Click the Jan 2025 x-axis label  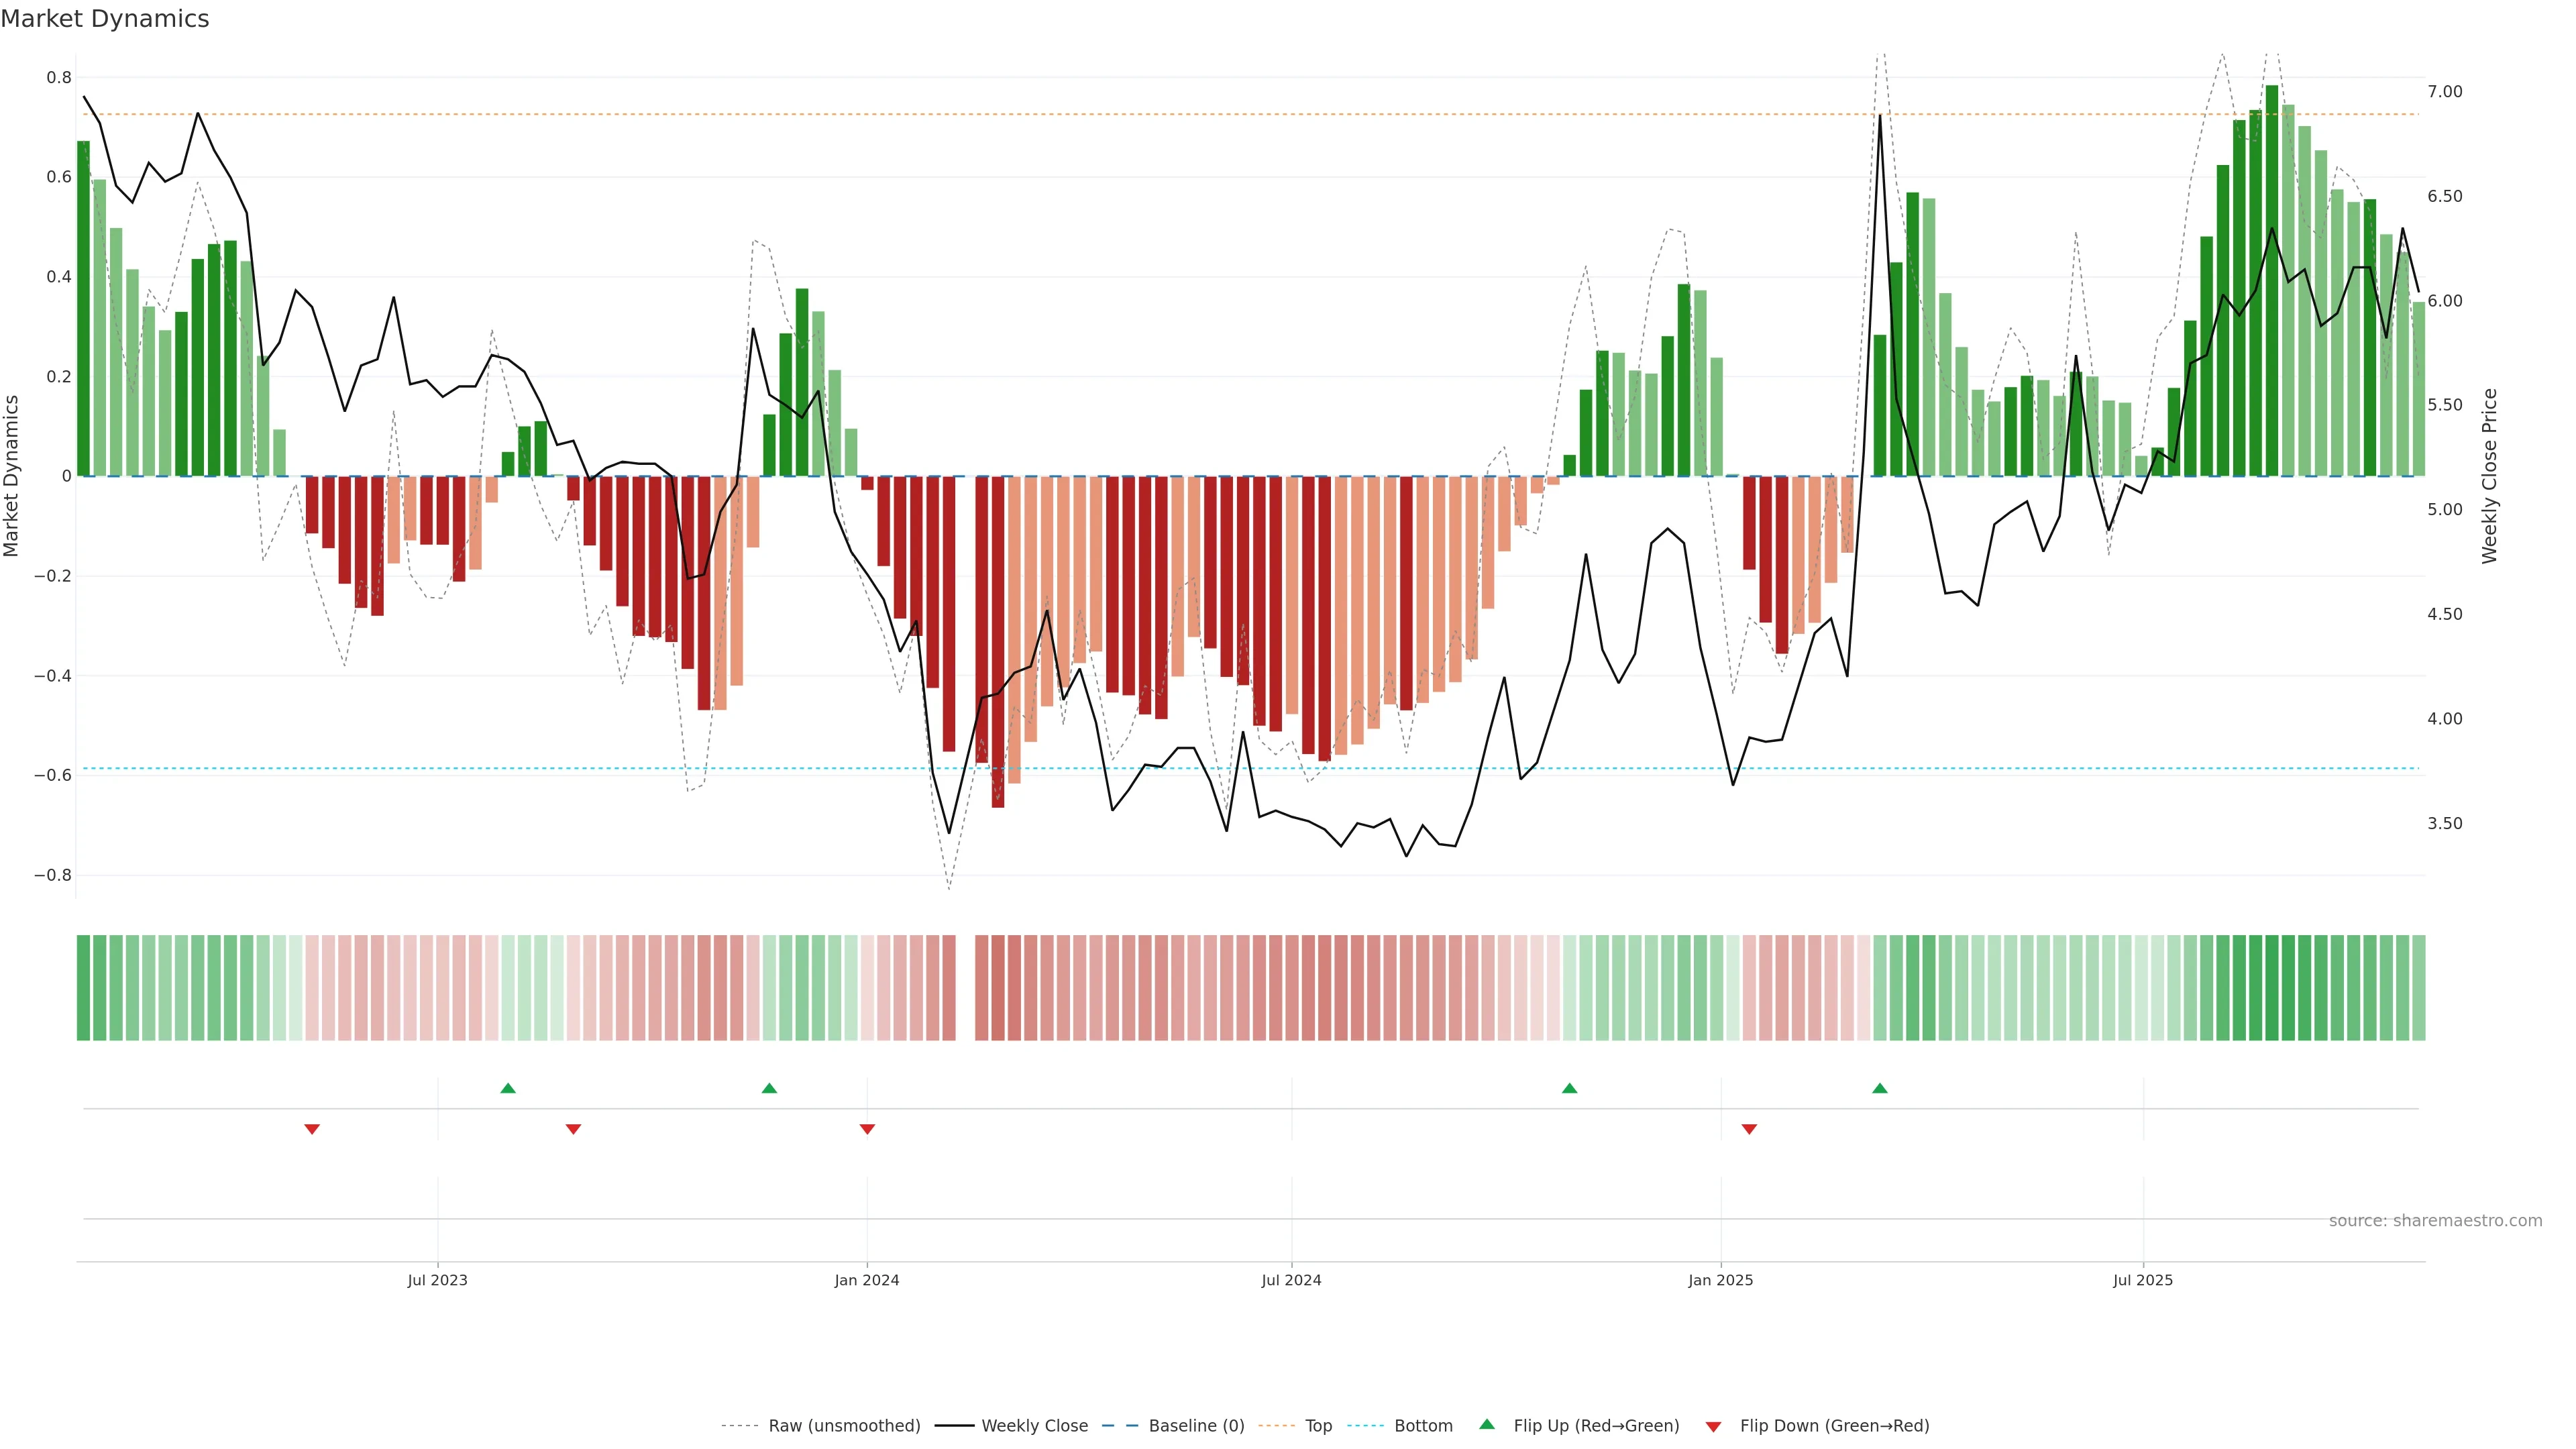pos(1720,1280)
